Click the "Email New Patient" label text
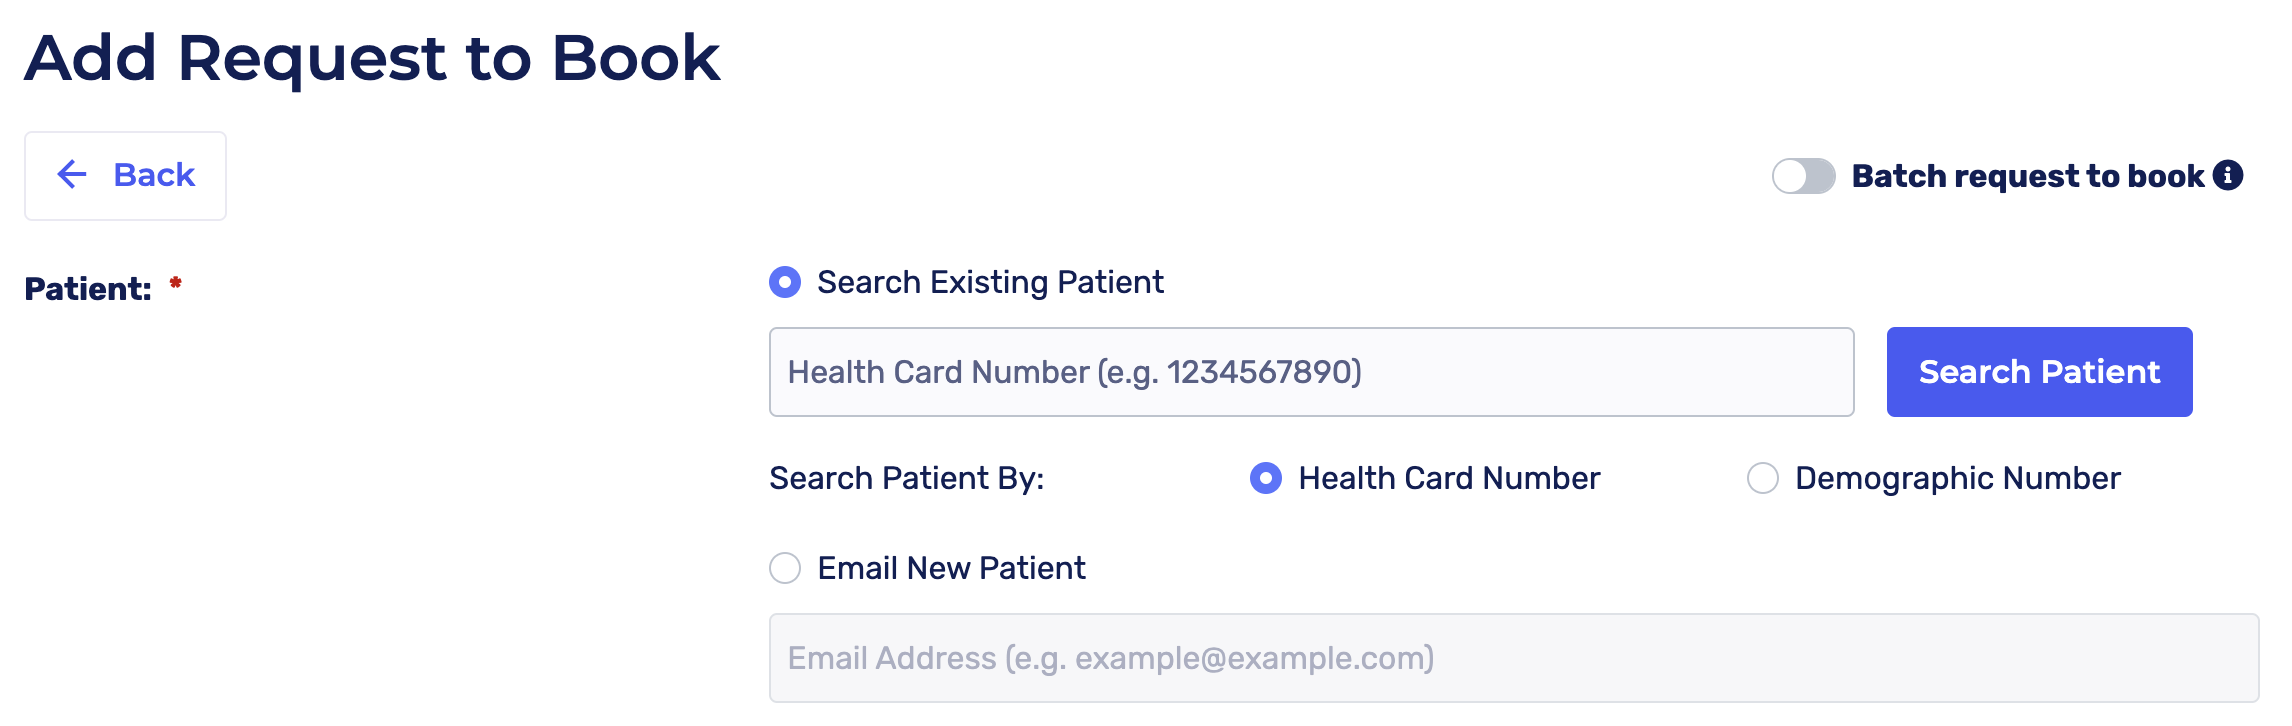 (951, 568)
